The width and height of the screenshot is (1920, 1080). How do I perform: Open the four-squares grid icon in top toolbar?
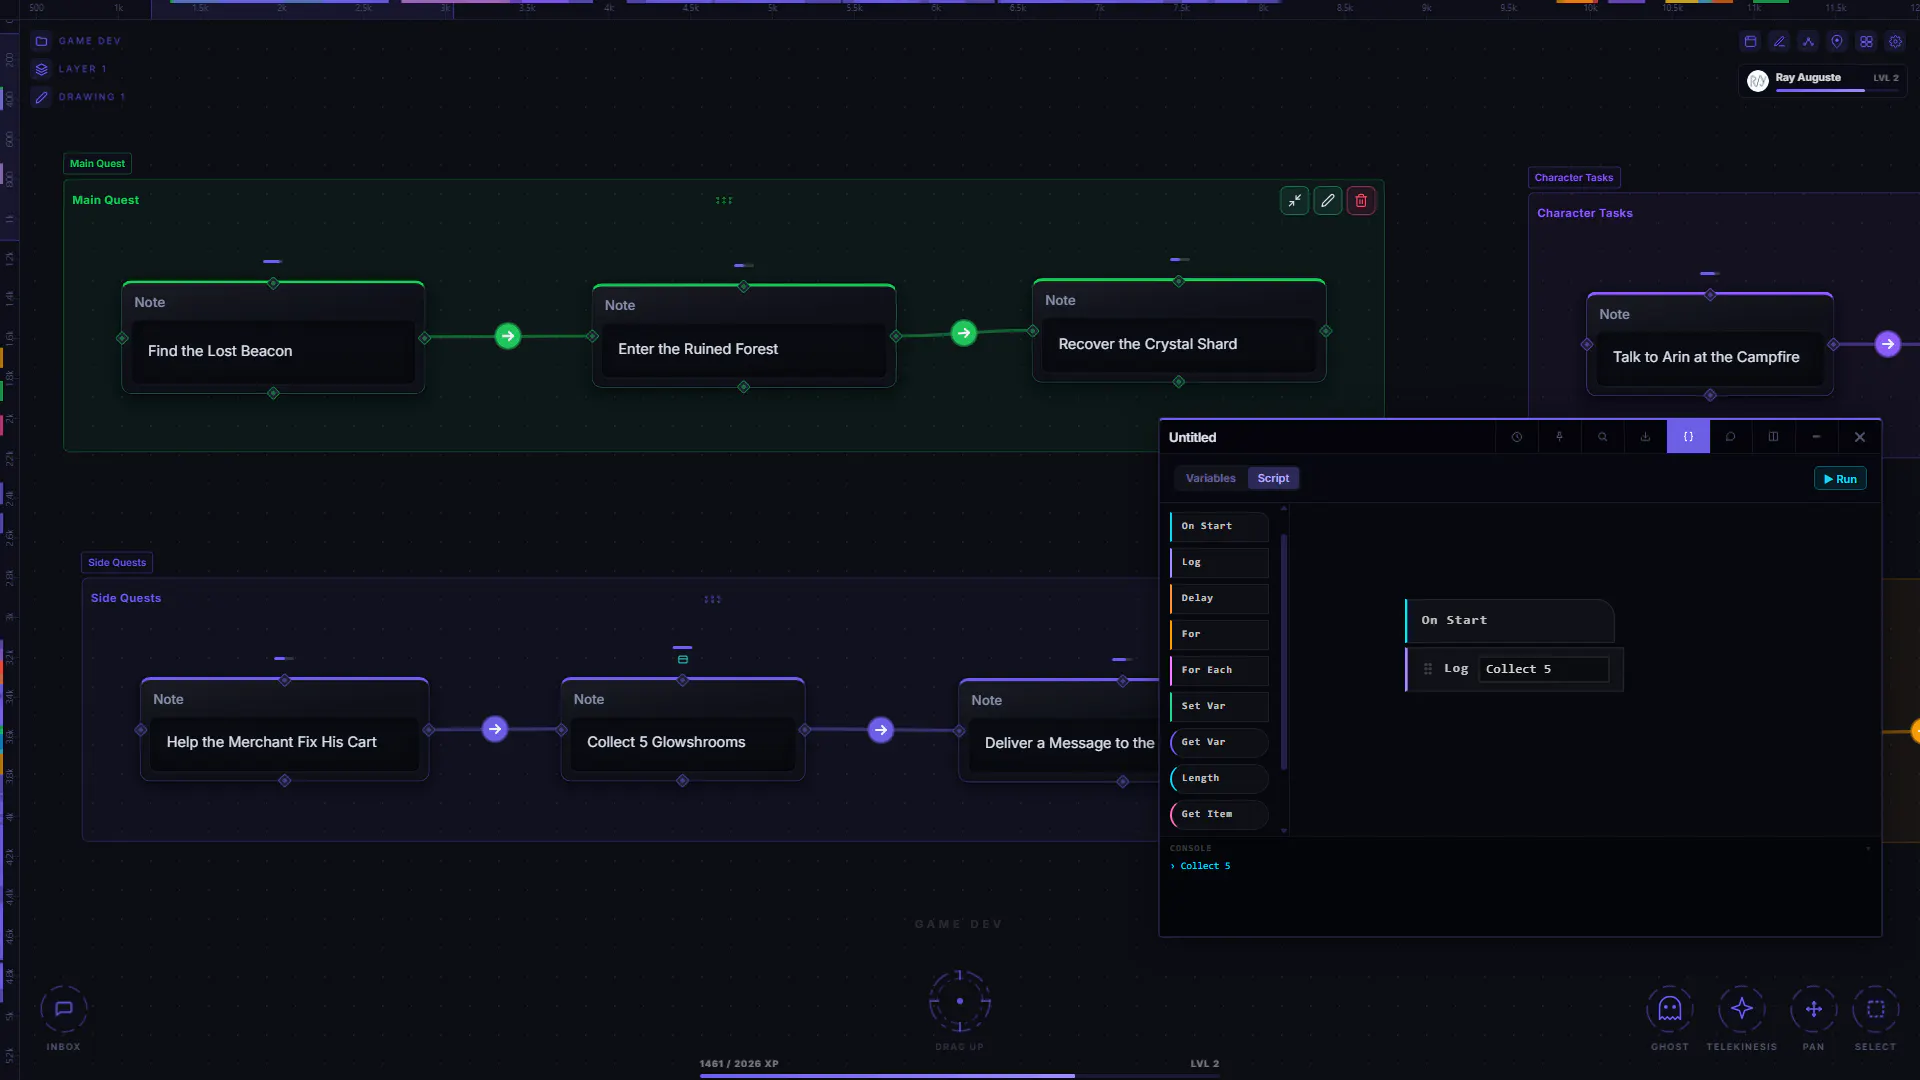tap(1866, 42)
